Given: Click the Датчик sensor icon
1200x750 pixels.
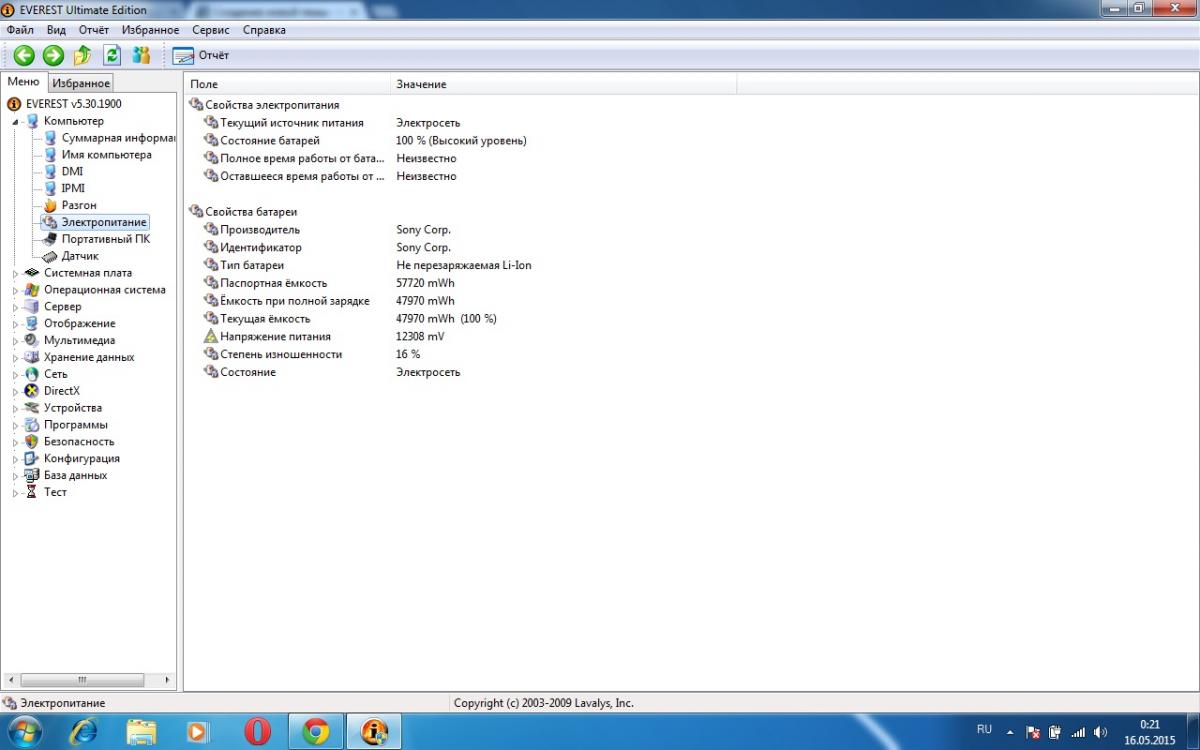Looking at the screenshot, I should pos(50,256).
